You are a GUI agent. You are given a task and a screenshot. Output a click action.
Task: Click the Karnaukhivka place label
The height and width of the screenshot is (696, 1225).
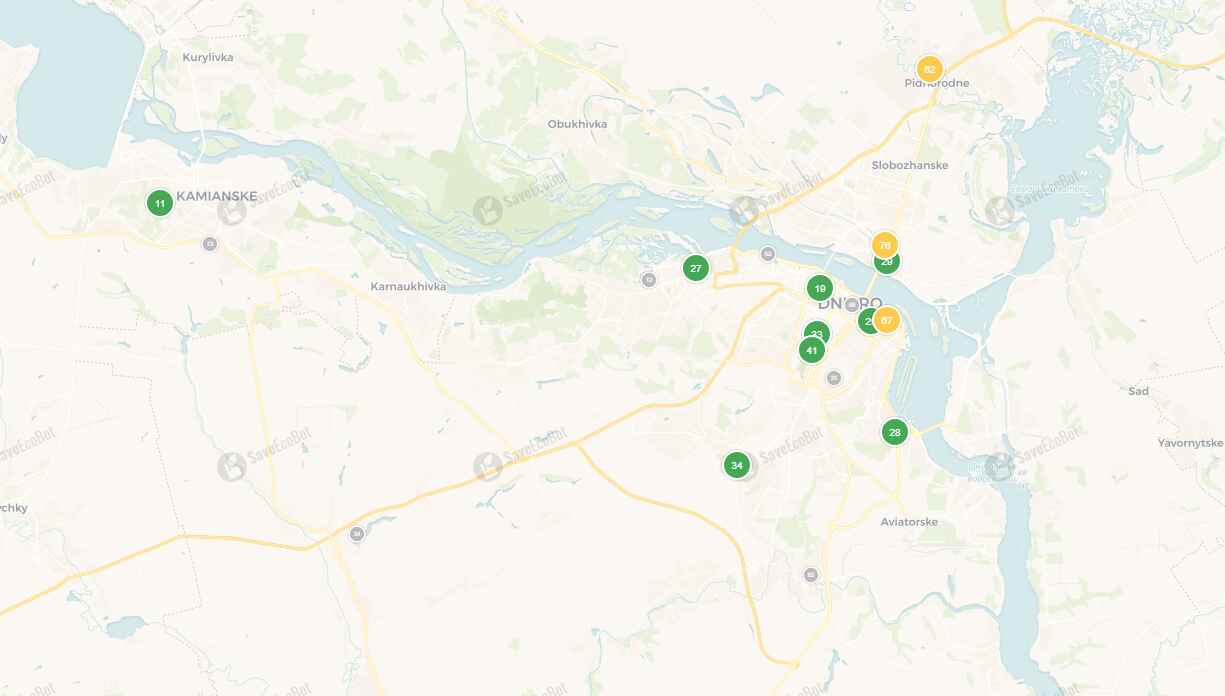408,286
